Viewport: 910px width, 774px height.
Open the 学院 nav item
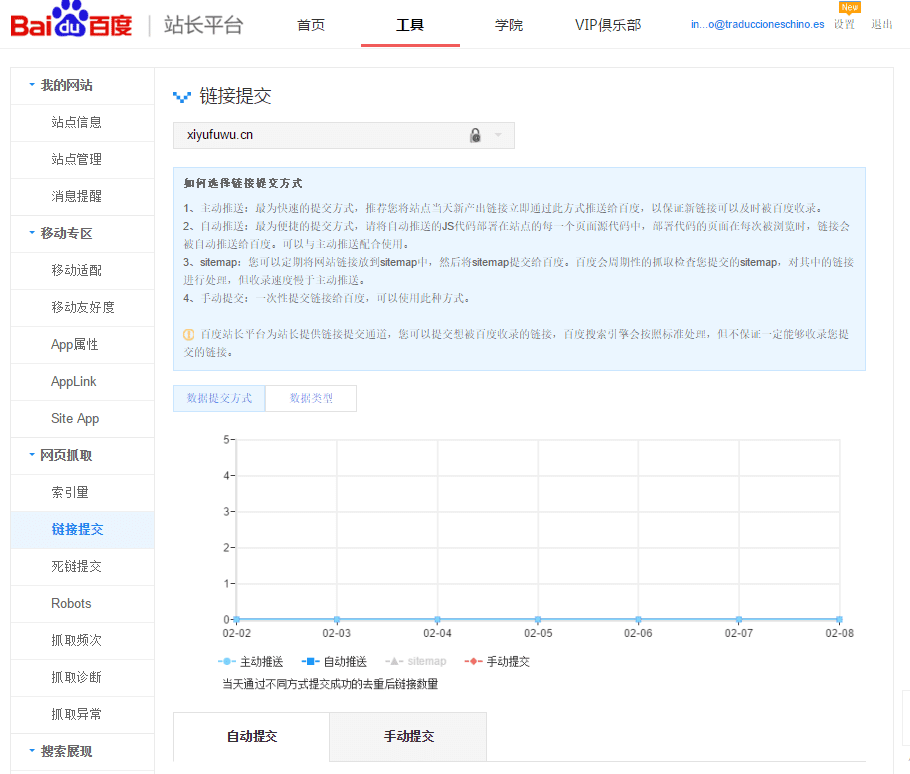[509, 25]
